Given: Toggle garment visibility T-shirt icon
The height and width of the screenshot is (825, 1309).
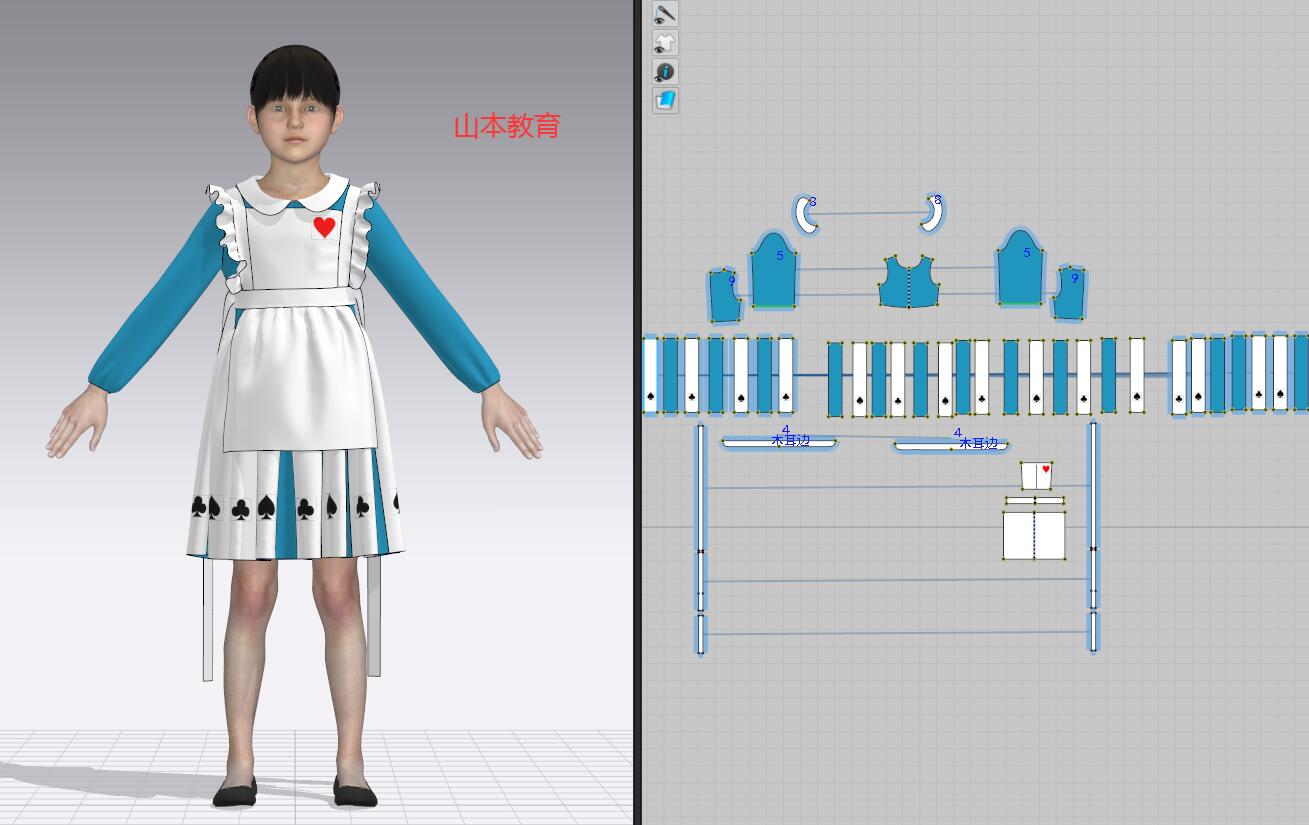Looking at the screenshot, I should pos(665,43).
